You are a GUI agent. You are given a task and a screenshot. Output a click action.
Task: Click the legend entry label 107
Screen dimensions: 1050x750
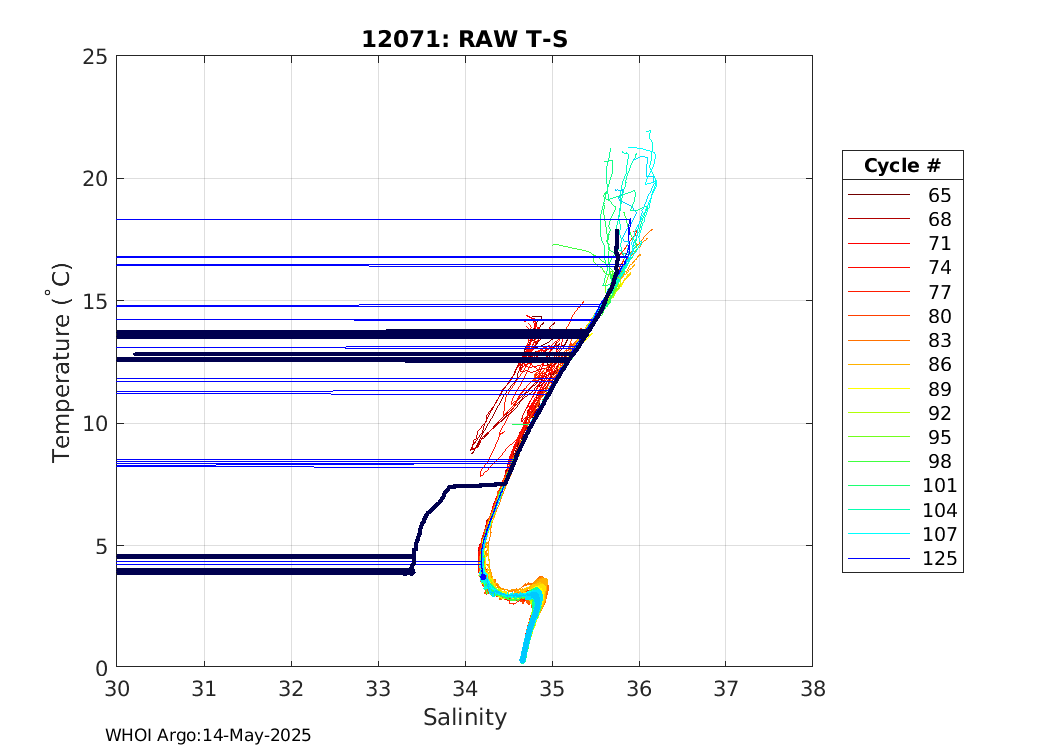tap(939, 535)
